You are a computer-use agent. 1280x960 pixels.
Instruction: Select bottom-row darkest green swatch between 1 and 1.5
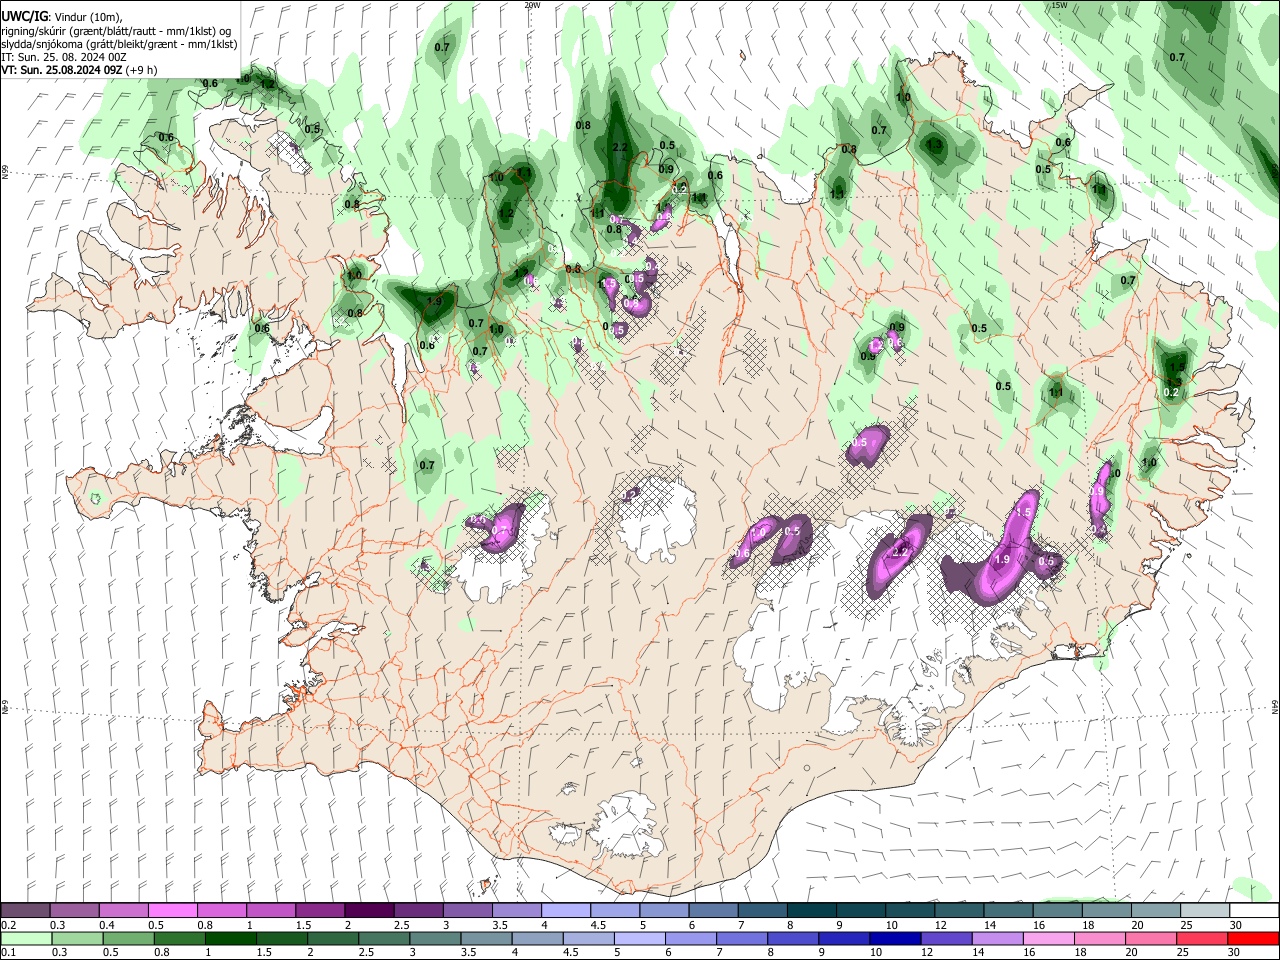click(230, 938)
